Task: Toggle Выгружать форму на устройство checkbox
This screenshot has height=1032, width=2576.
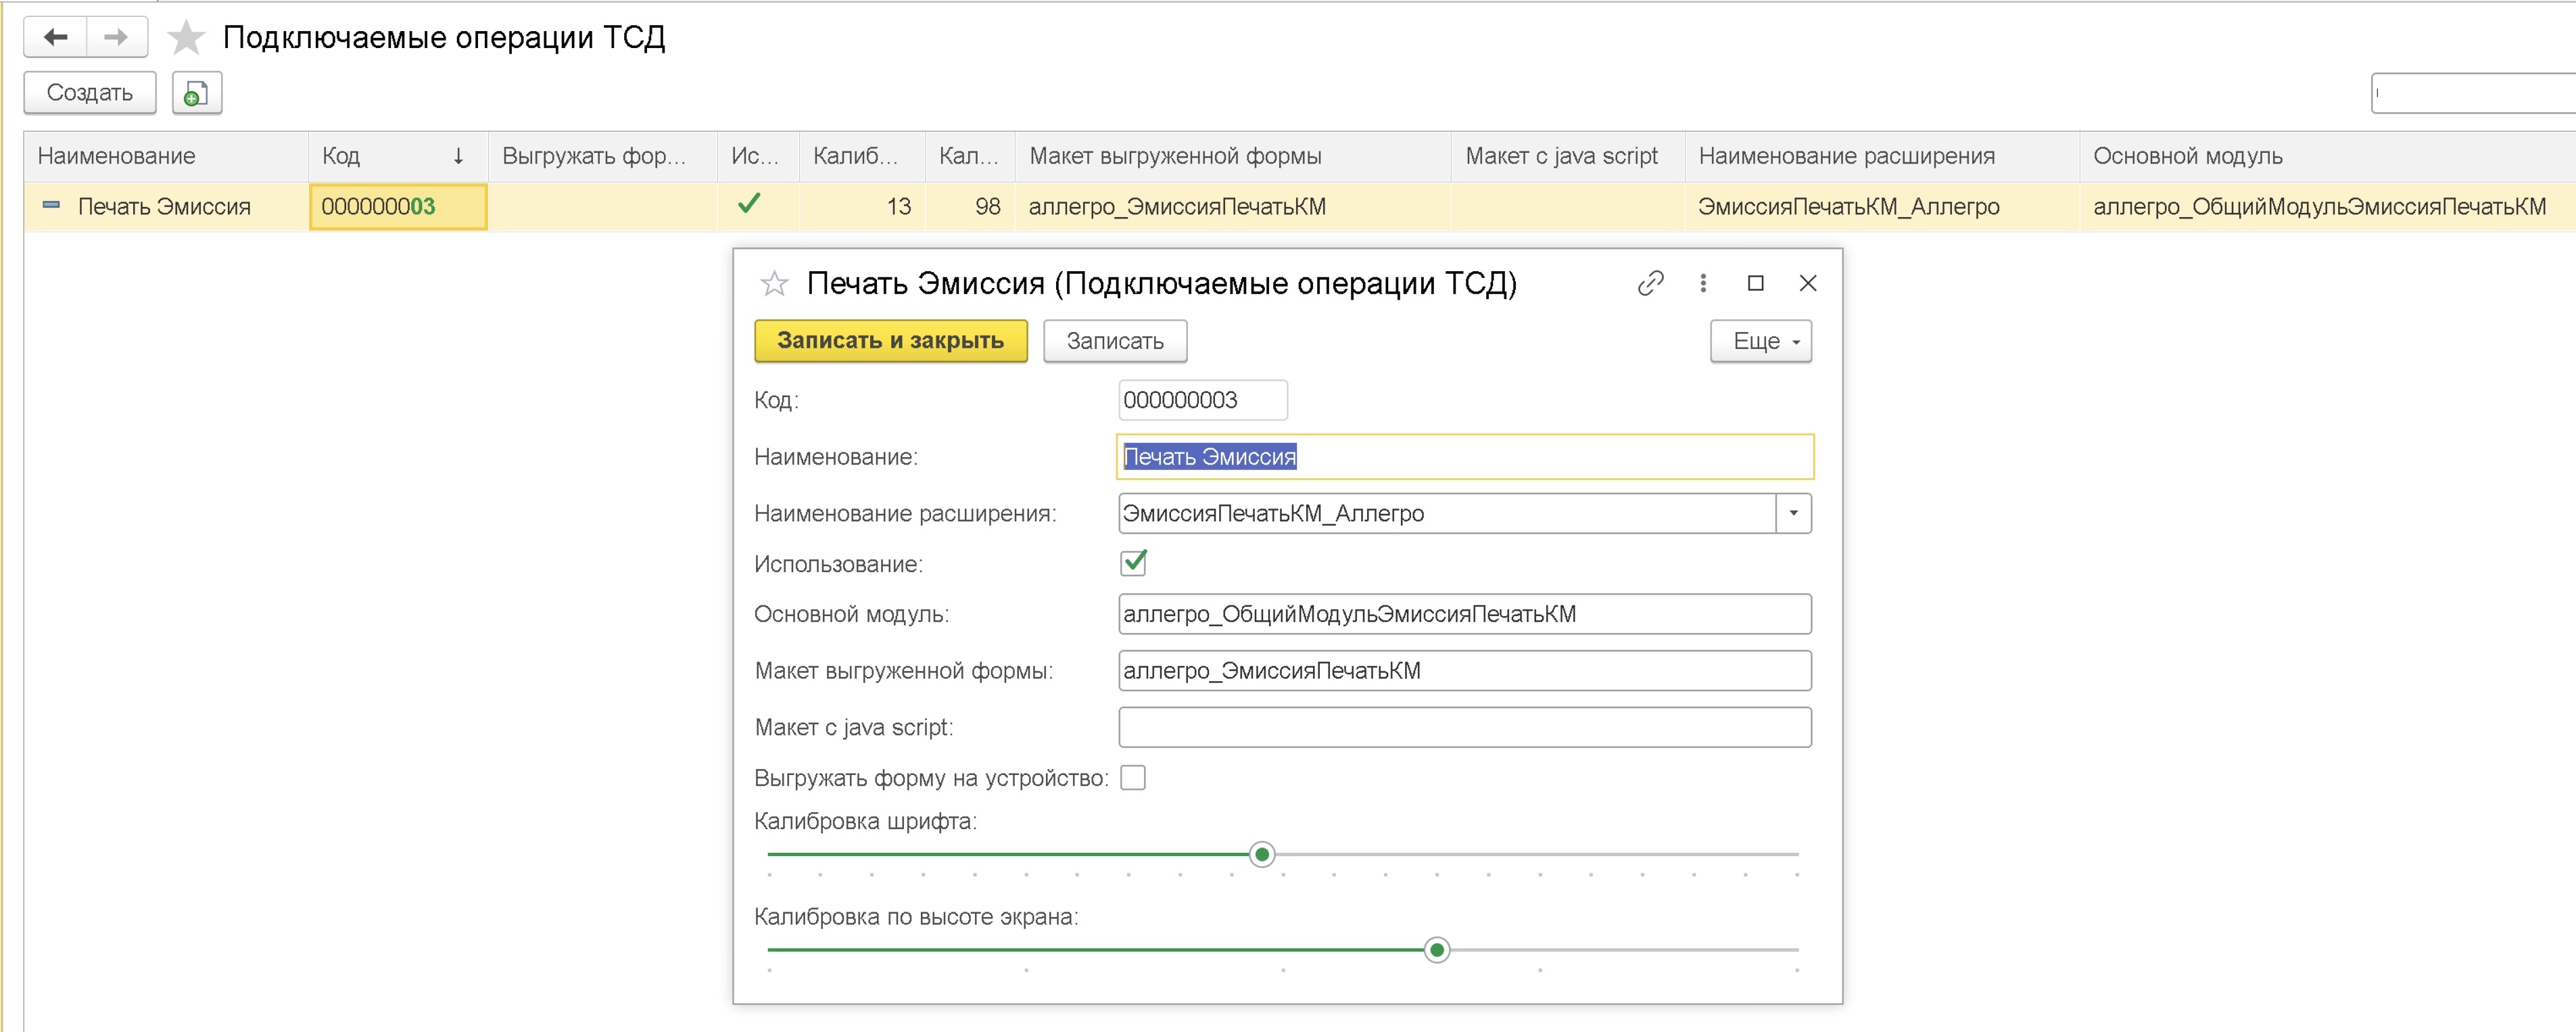Action: click(x=1133, y=778)
